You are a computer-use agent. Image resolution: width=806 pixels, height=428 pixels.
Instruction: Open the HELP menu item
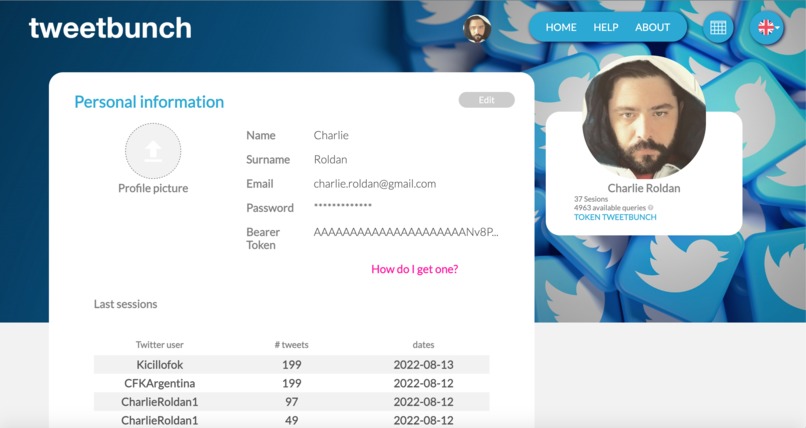point(606,27)
